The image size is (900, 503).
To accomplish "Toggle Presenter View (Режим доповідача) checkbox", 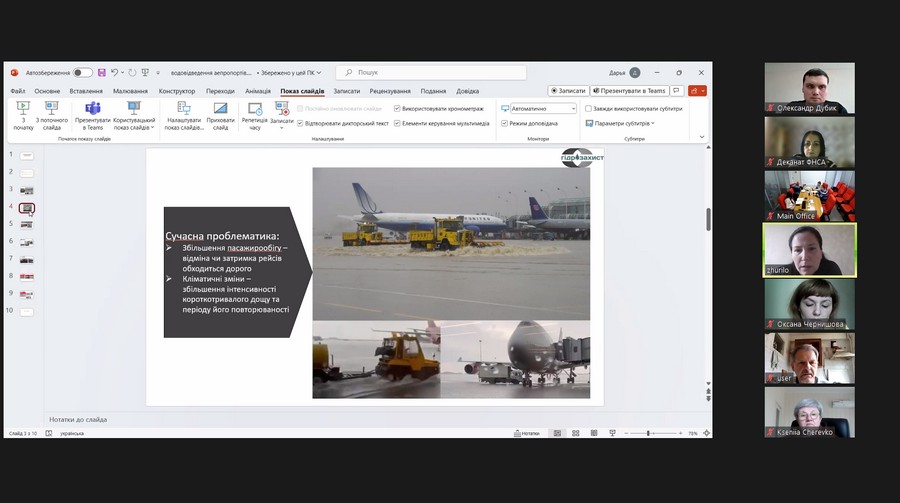I will 505,123.
